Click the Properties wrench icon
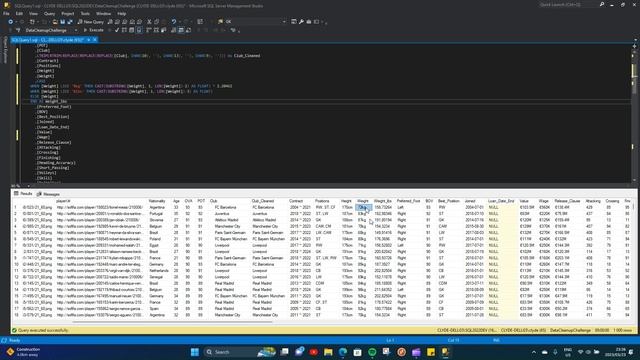Screen dimensions: 640x360 [301, 22]
